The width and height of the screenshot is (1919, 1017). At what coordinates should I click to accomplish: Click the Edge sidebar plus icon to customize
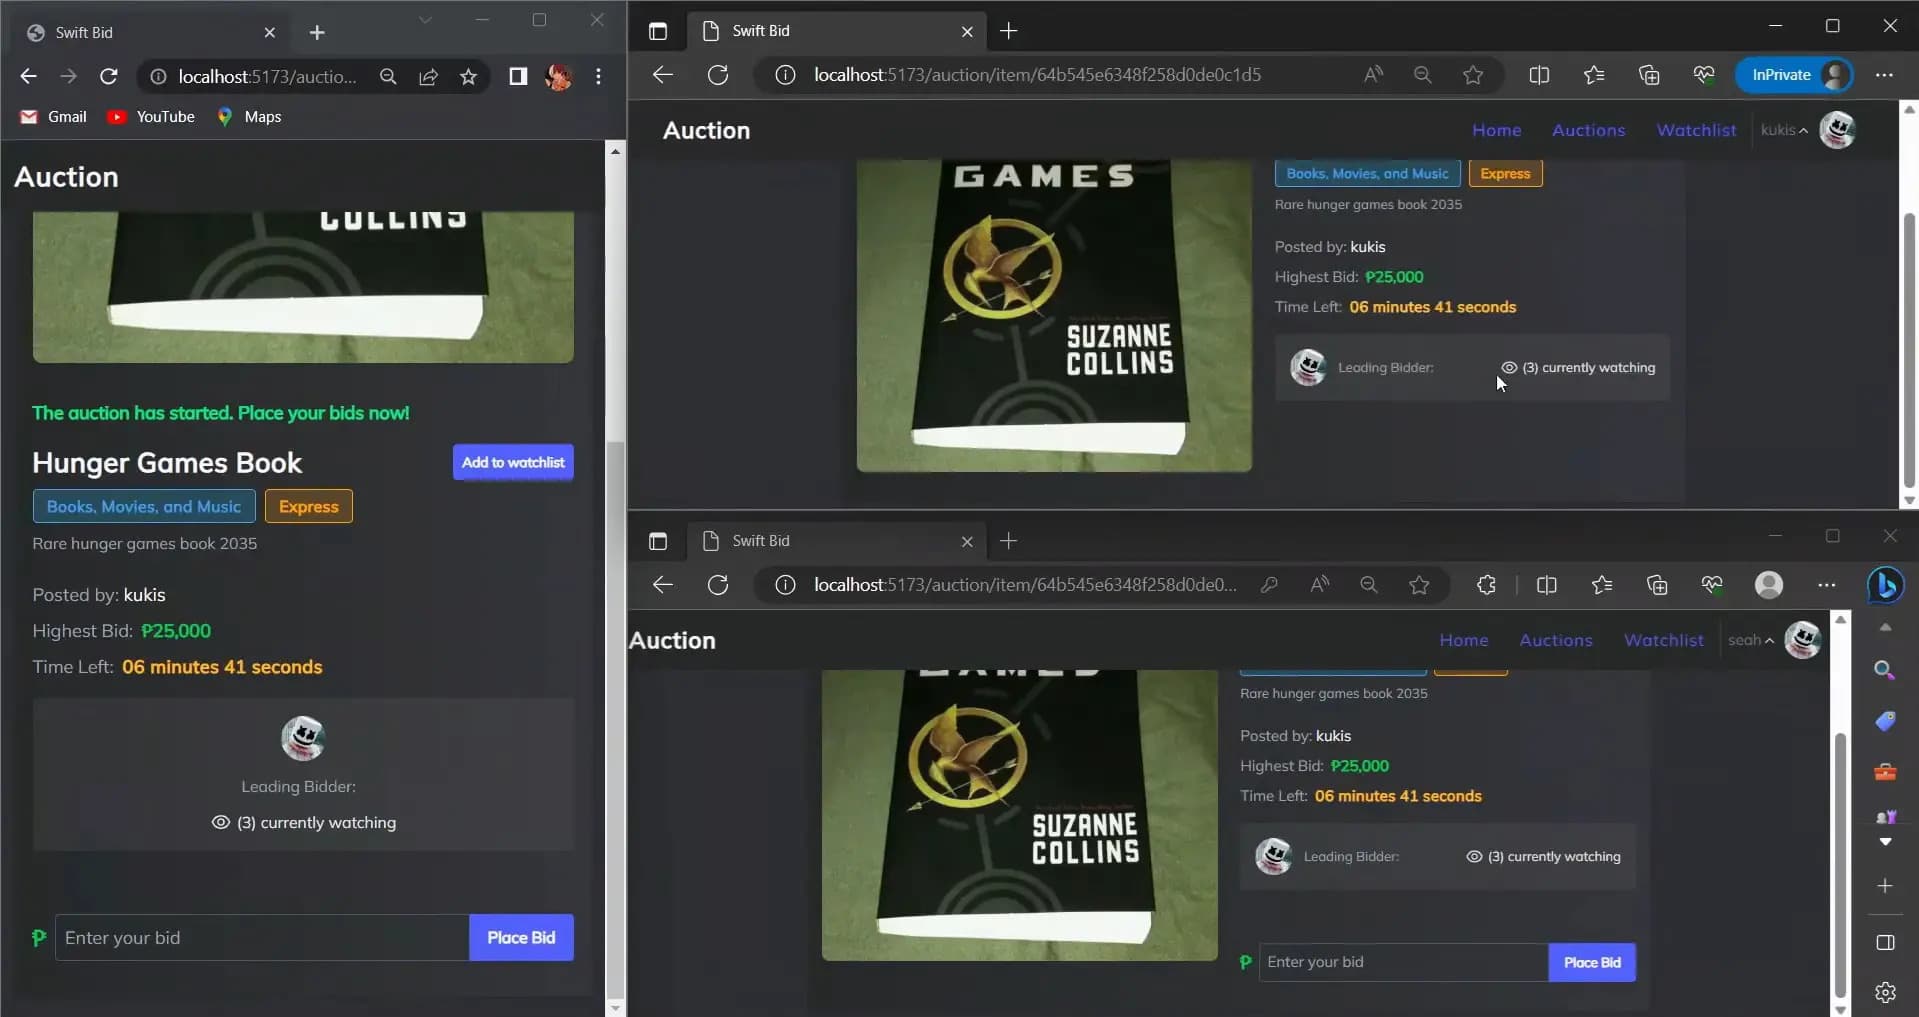click(1885, 886)
